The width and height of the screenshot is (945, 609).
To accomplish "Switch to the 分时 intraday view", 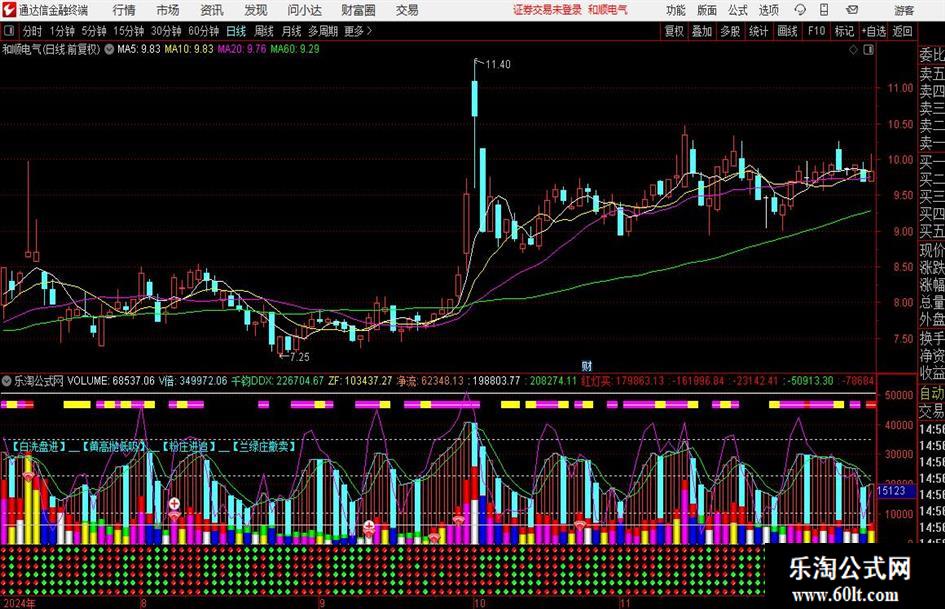I will (32, 31).
